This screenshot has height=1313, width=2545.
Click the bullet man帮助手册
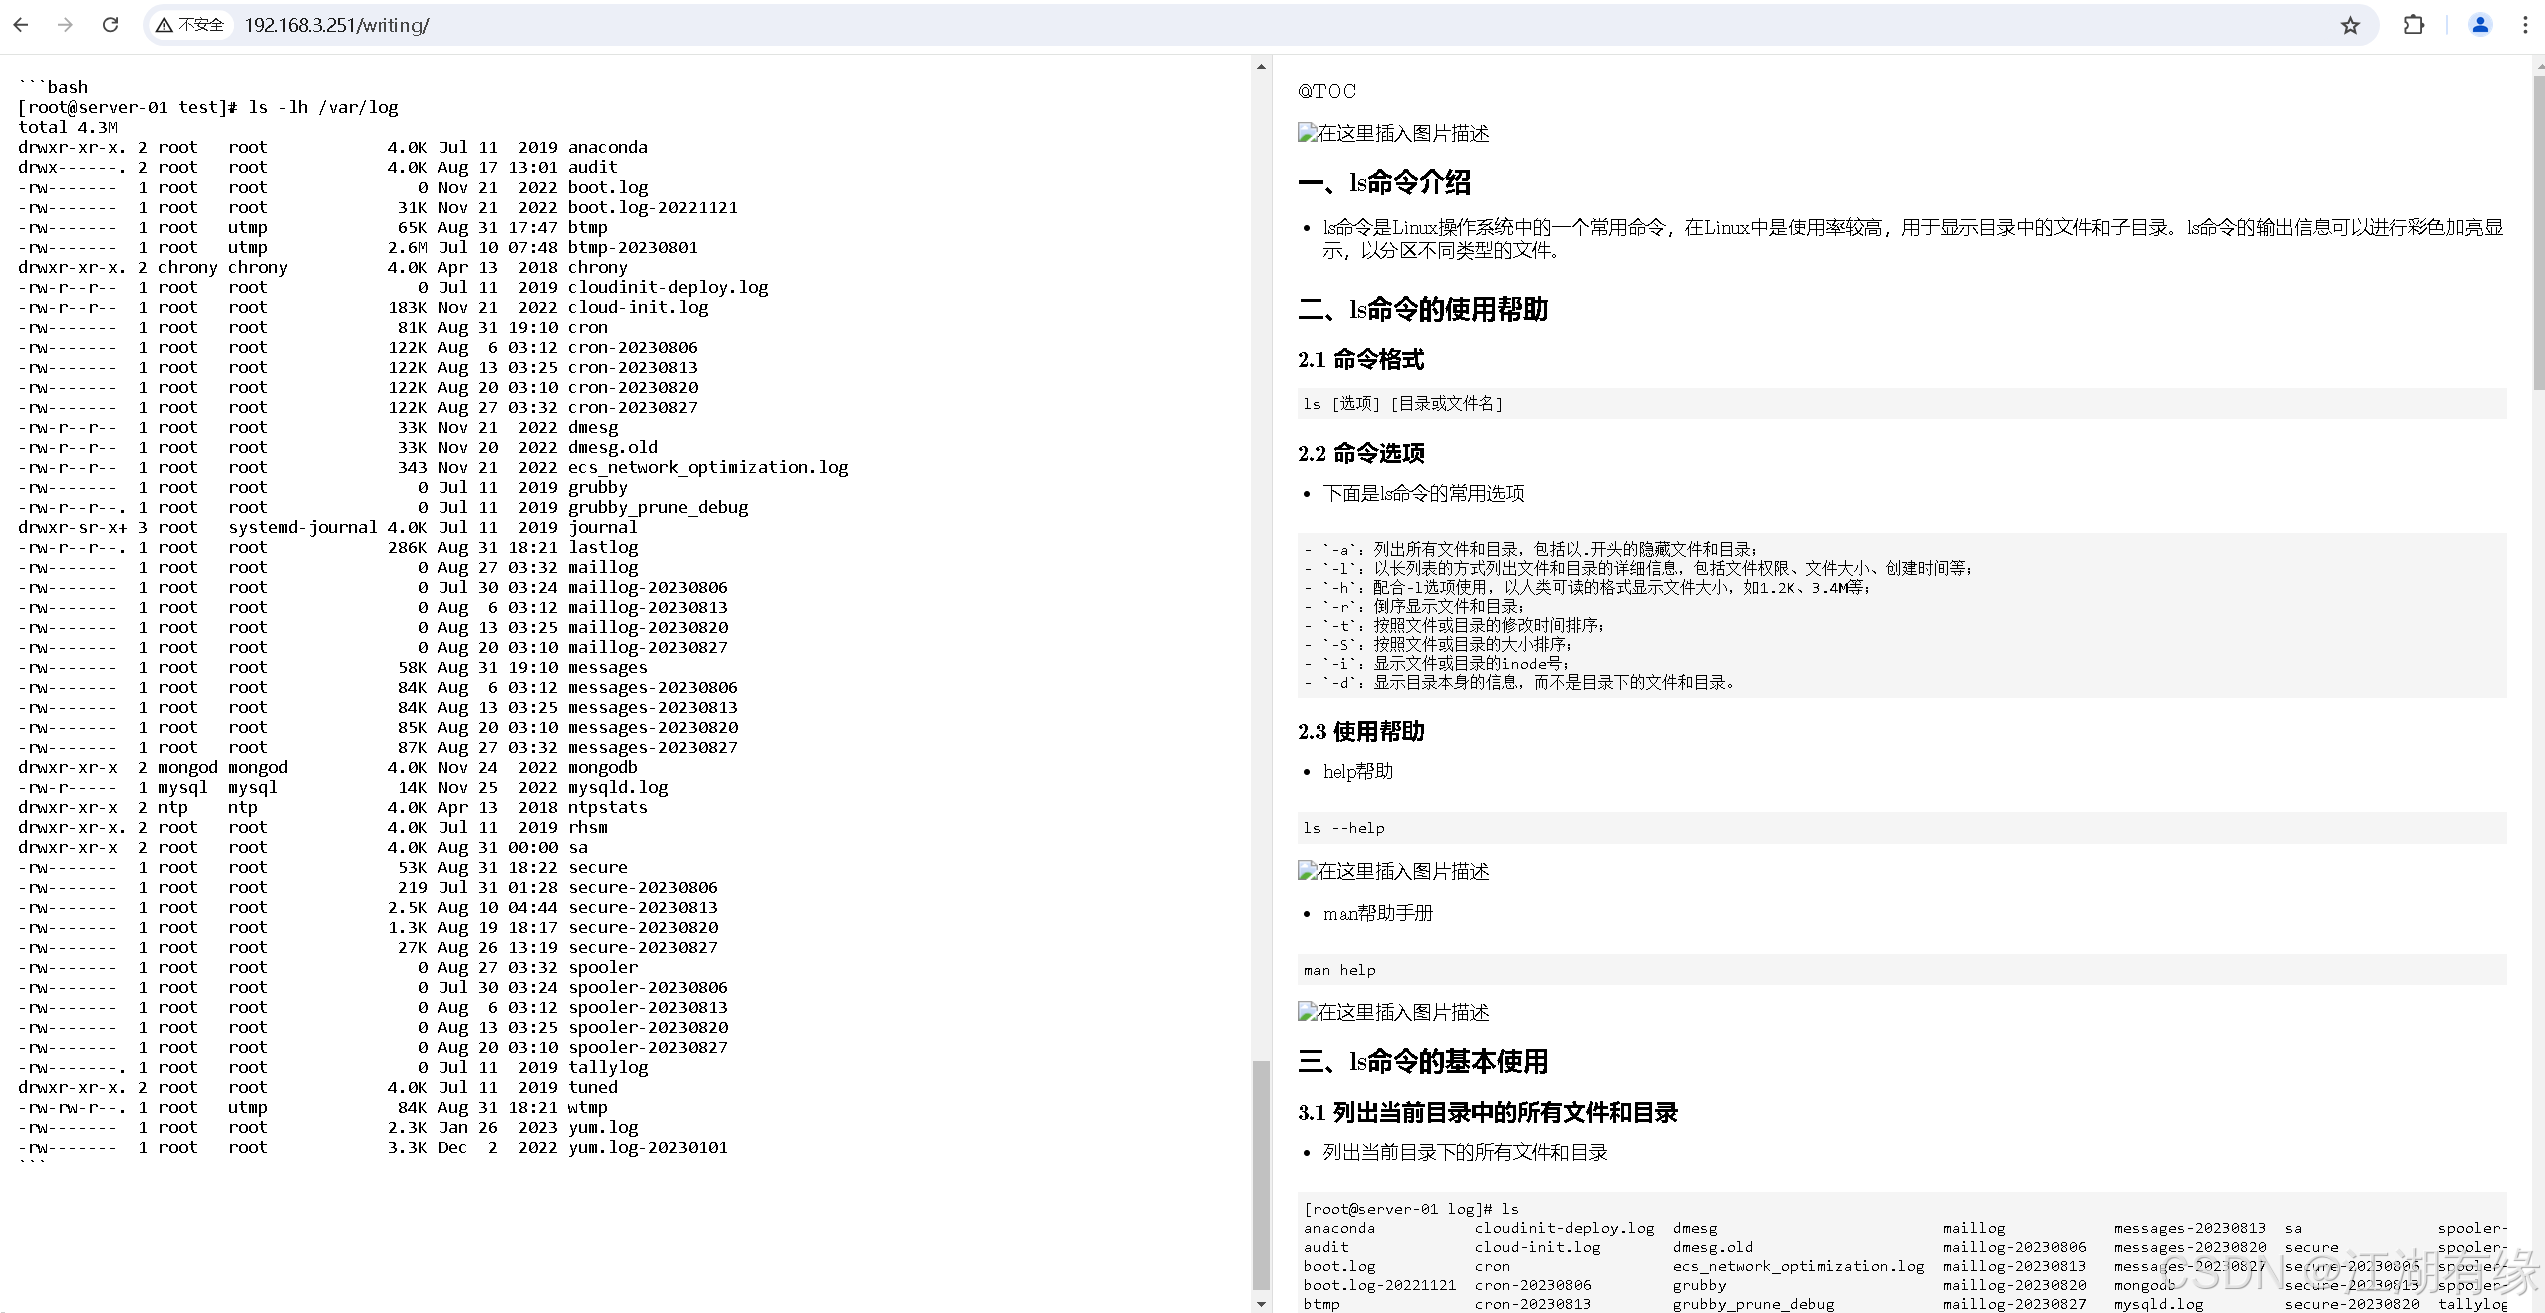tap(1378, 913)
